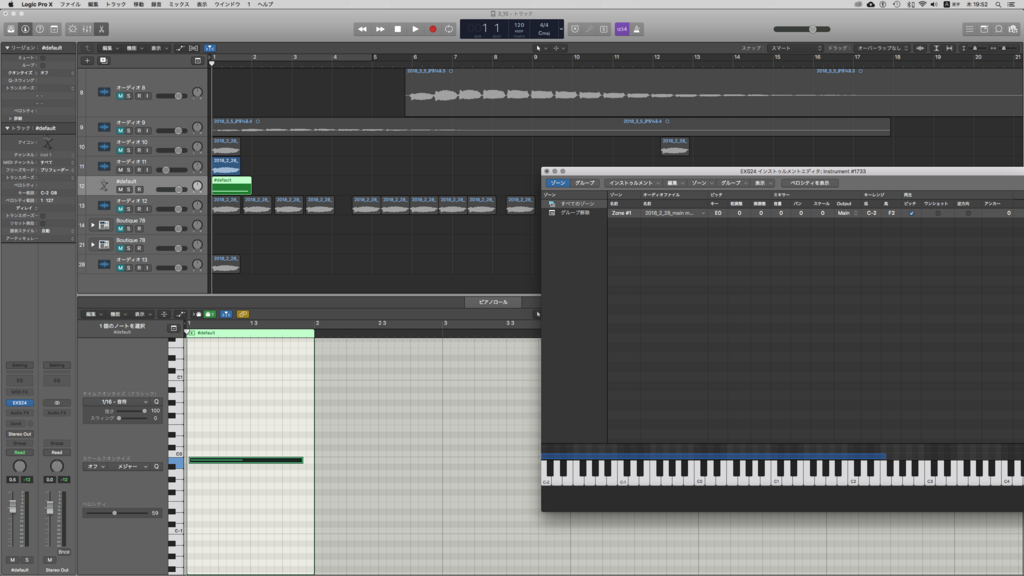Select the green #default MIDI region

pos(232,185)
